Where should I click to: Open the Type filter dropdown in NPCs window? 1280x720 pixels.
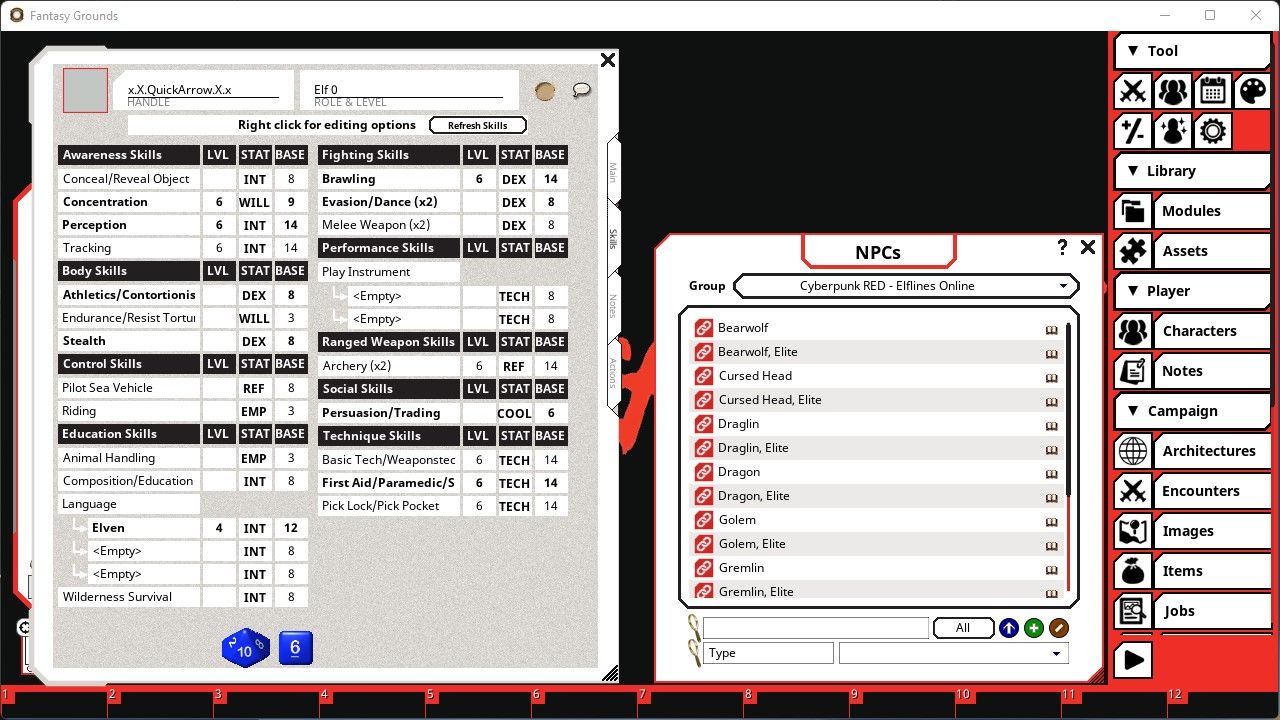coord(953,653)
